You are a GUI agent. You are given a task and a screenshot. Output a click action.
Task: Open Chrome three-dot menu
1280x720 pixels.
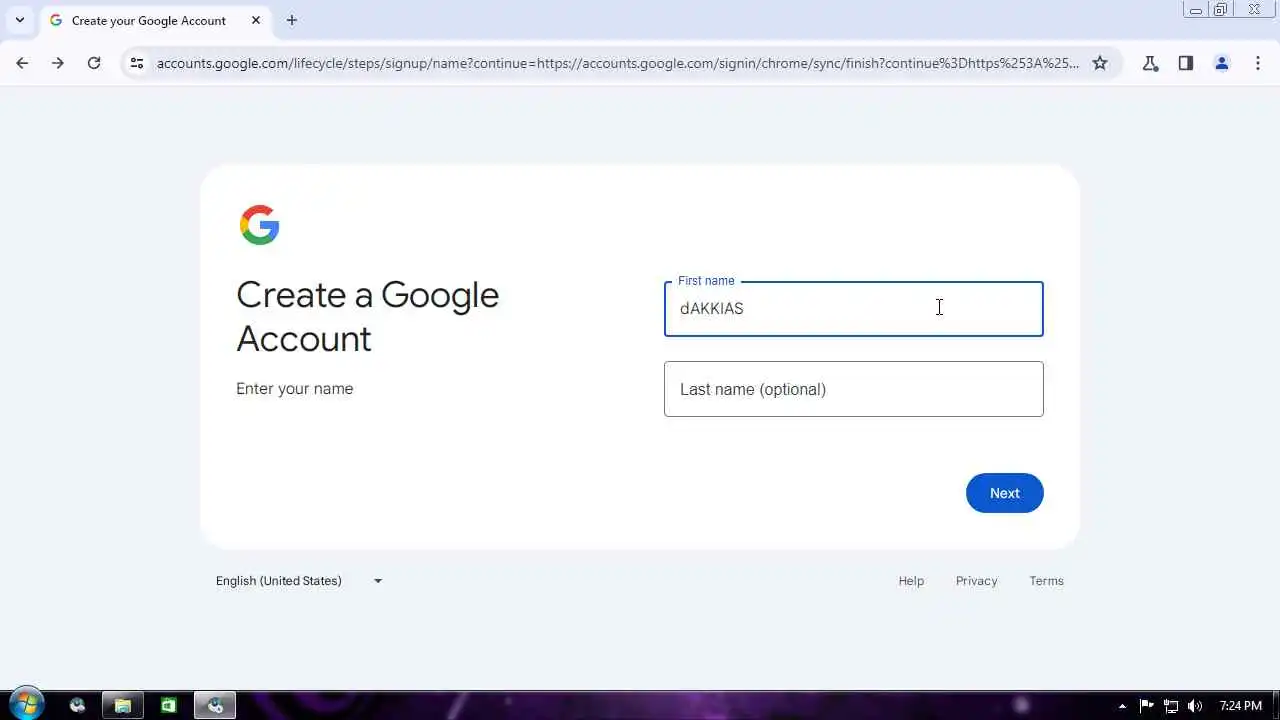pos(1258,63)
